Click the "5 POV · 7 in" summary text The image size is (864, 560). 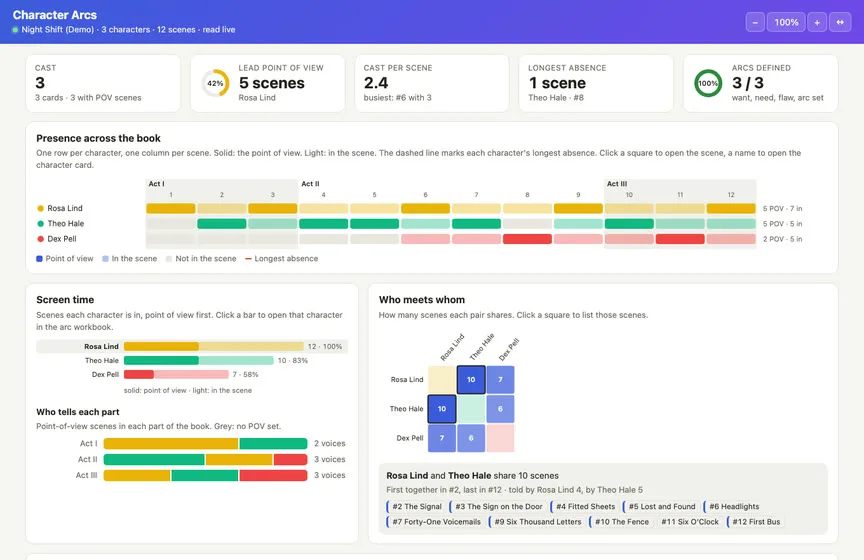[x=782, y=208]
